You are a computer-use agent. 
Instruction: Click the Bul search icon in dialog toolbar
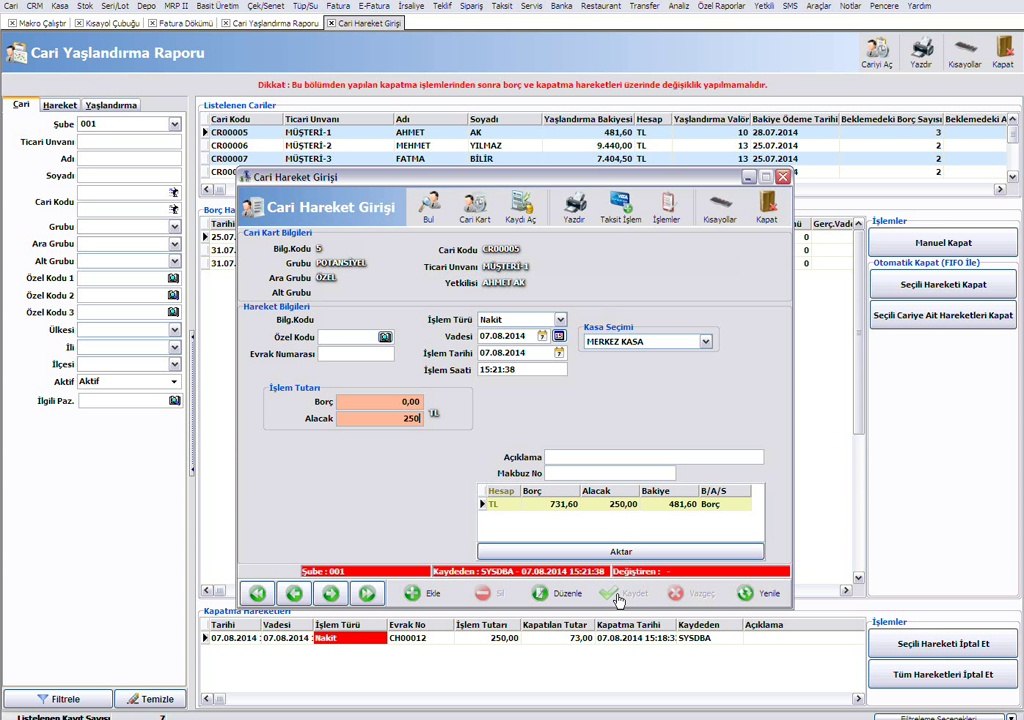click(429, 206)
